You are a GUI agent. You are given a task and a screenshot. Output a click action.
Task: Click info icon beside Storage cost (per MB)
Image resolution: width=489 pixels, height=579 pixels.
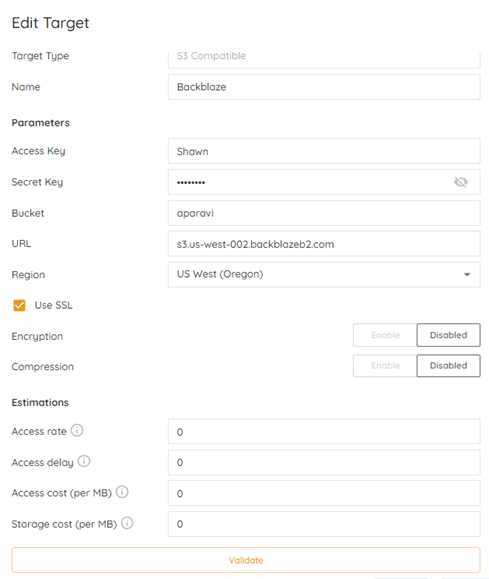[x=127, y=523]
